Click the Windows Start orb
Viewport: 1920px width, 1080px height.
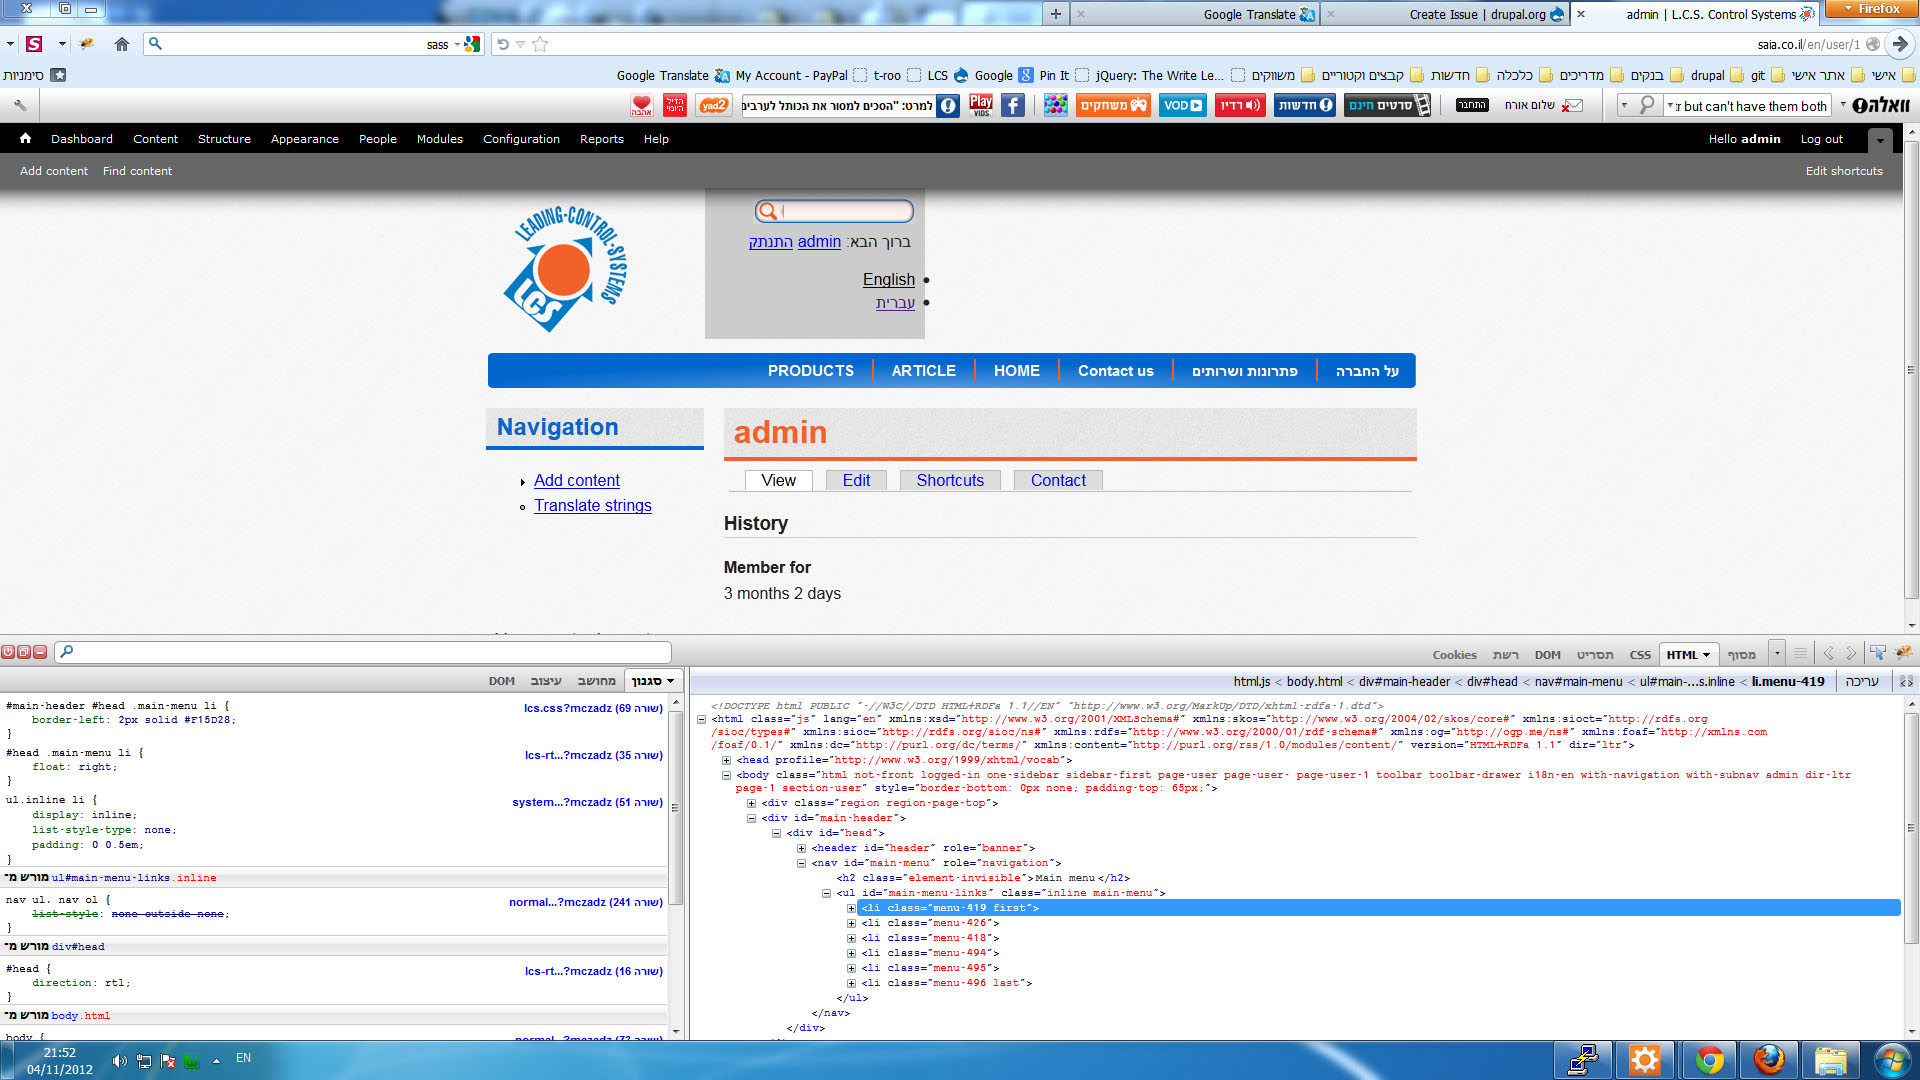tap(1892, 1059)
